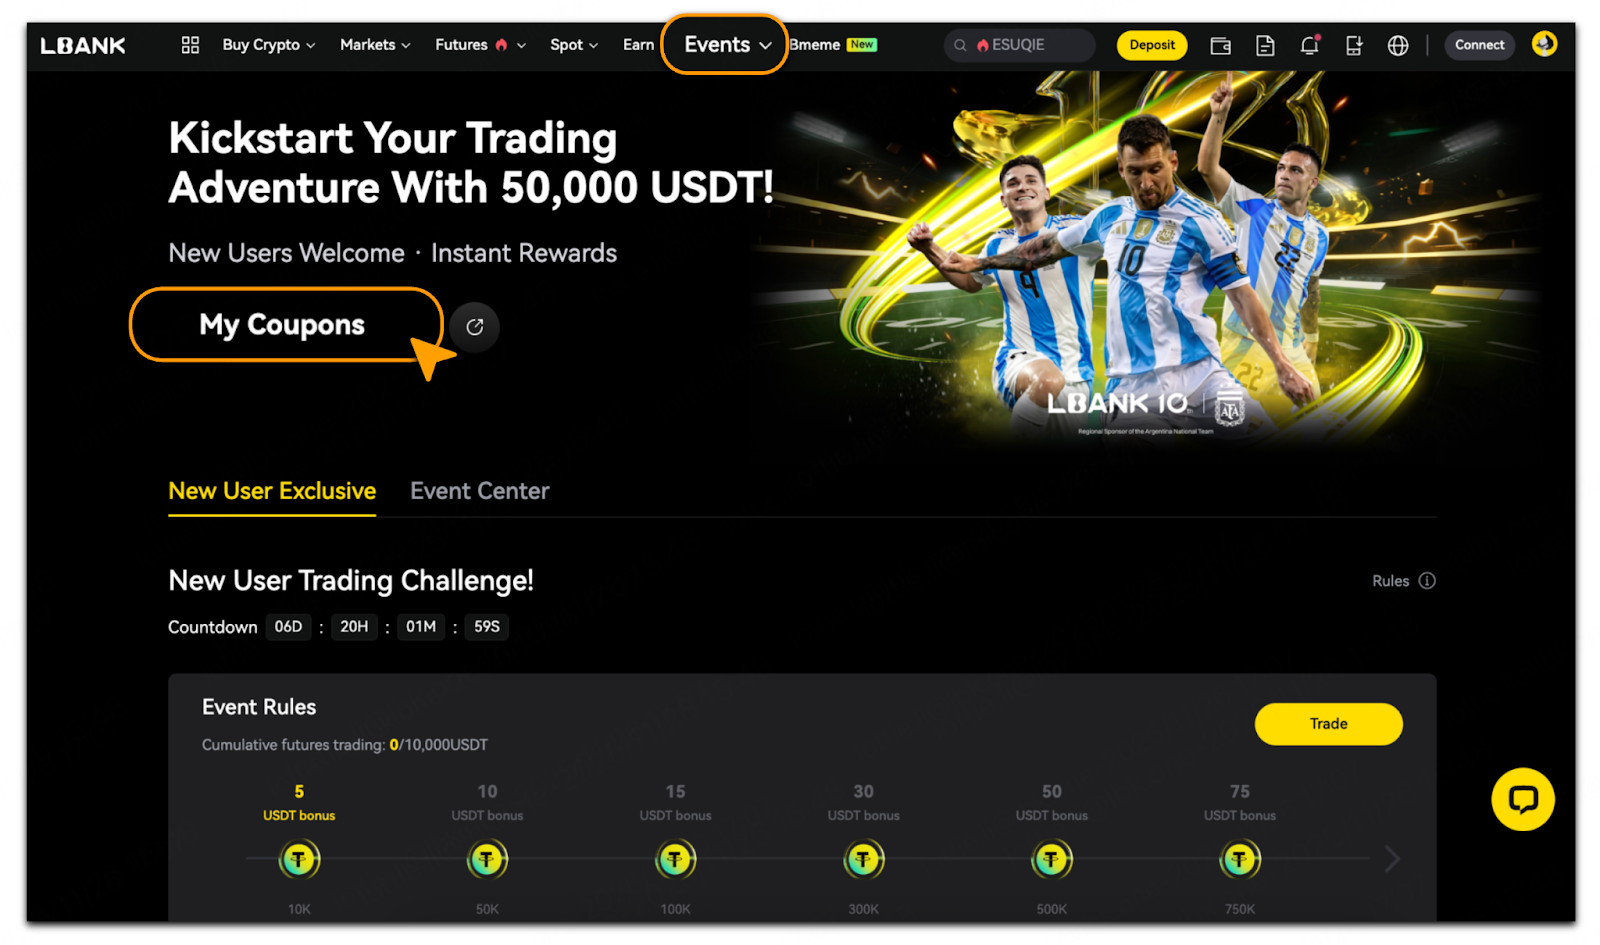The width and height of the screenshot is (1600, 945).
Task: Open the notifications bell icon
Action: (x=1309, y=45)
